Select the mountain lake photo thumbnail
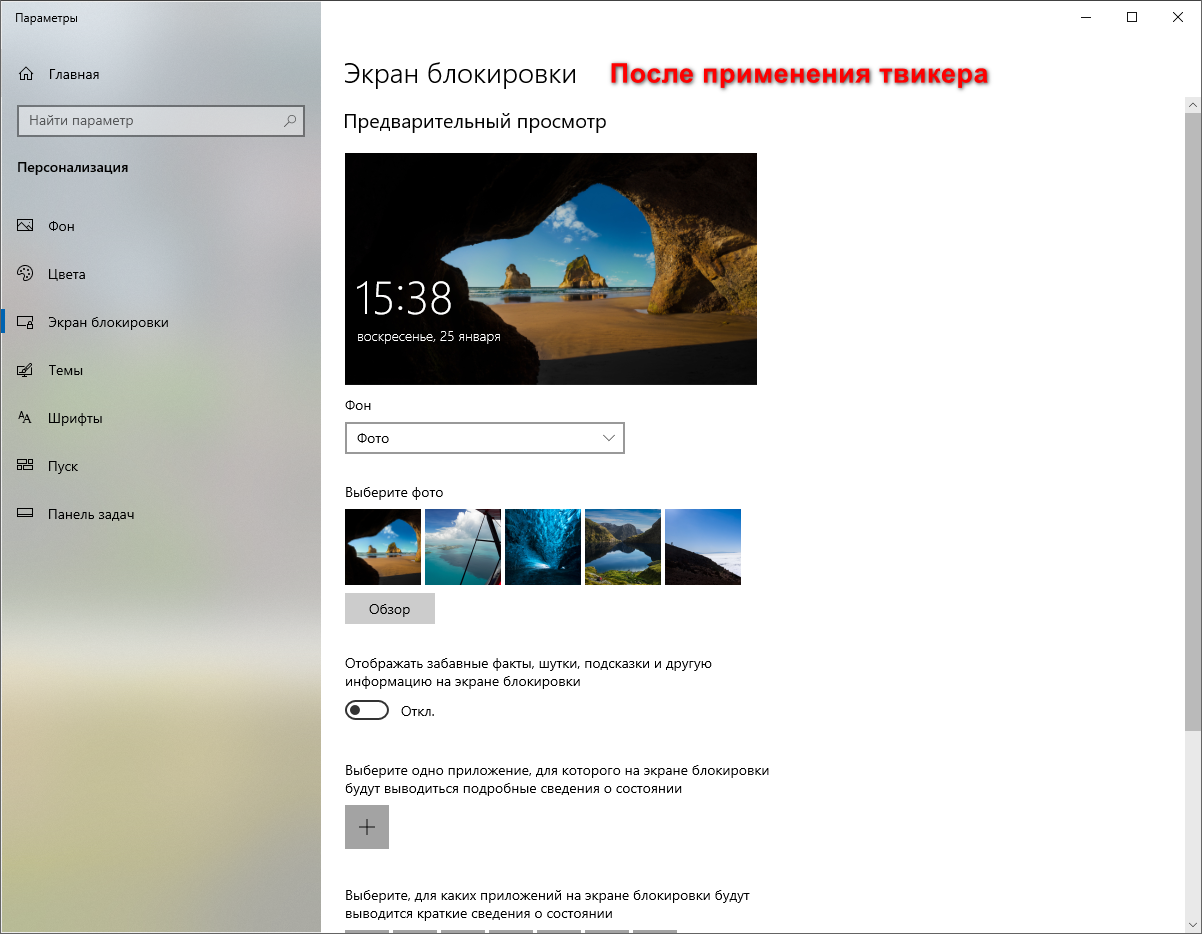Screen dimensions: 1202x934 (x=623, y=547)
